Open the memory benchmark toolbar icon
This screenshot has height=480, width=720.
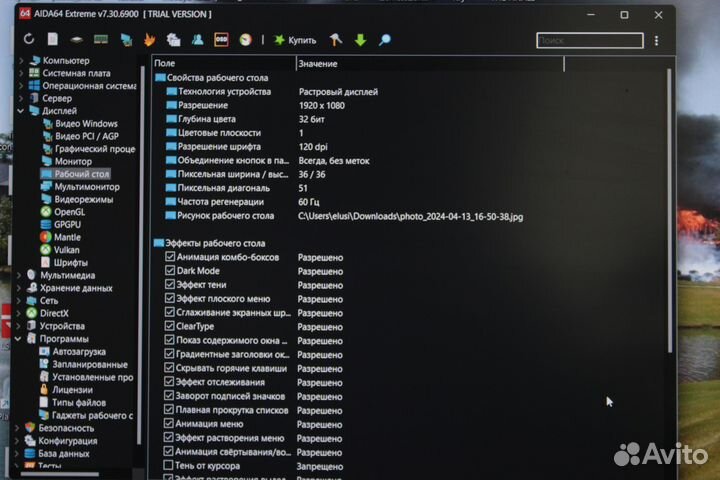point(101,40)
